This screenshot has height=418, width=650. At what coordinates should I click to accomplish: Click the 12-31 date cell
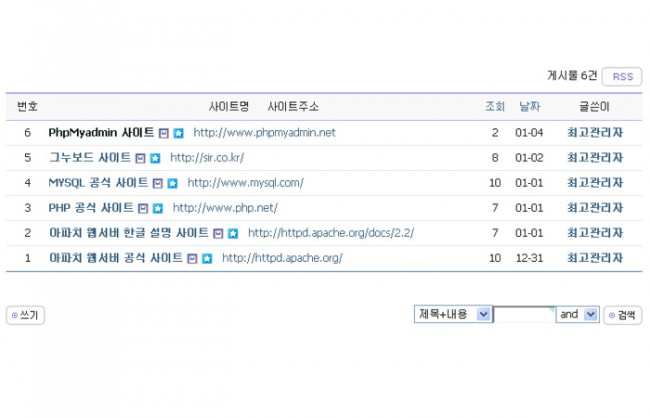tap(529, 258)
